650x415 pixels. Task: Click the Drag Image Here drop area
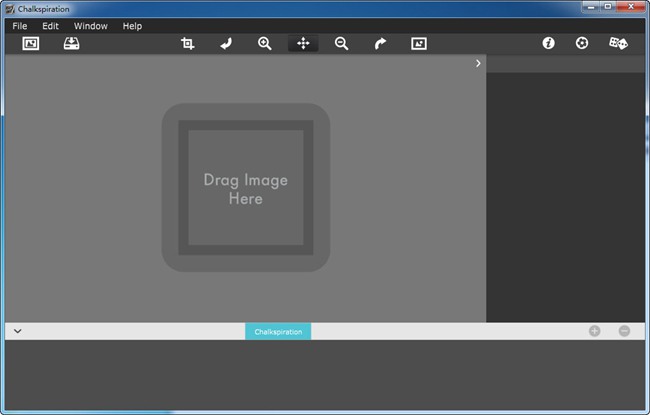(246, 188)
